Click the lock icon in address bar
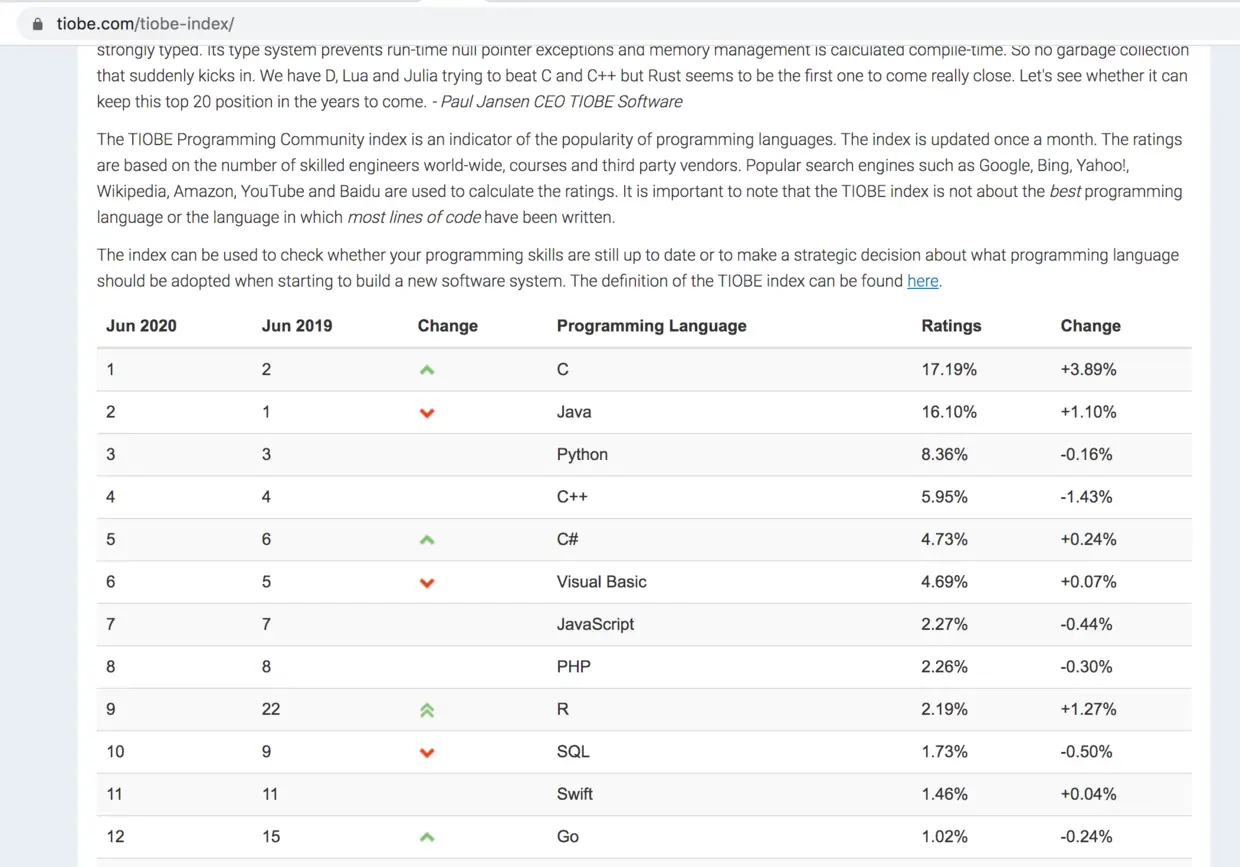This screenshot has width=1240, height=867. [38, 24]
